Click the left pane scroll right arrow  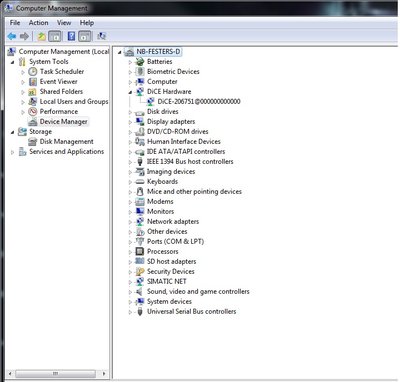104,374
